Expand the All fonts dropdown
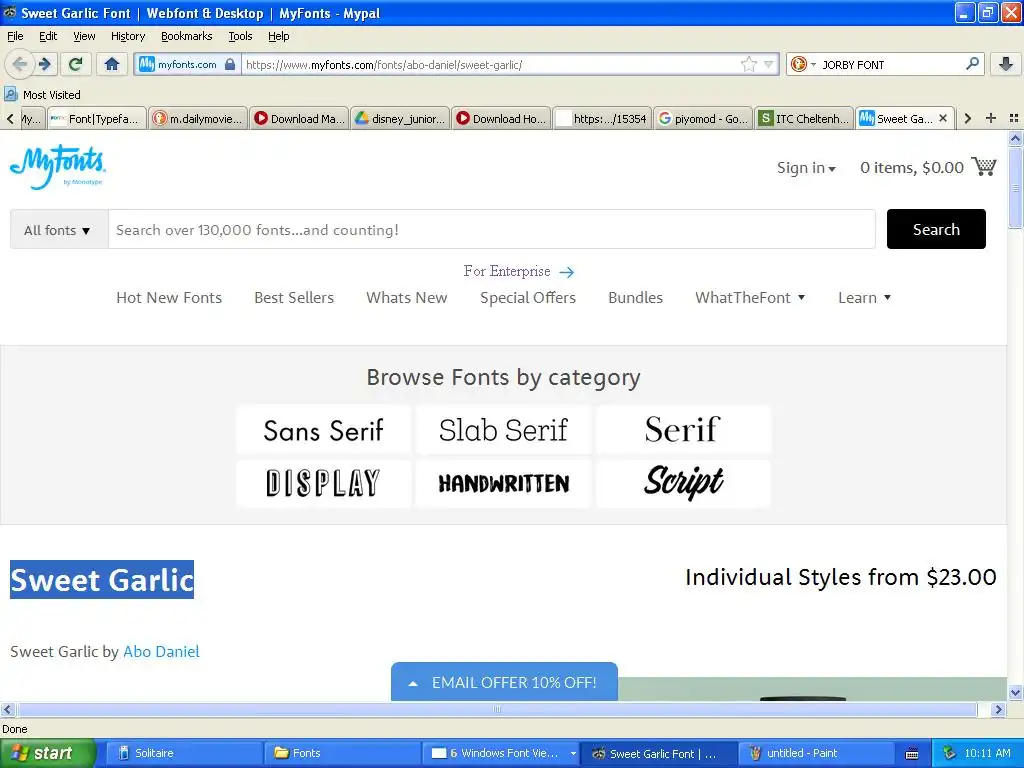The height and width of the screenshot is (768, 1024). 59,230
